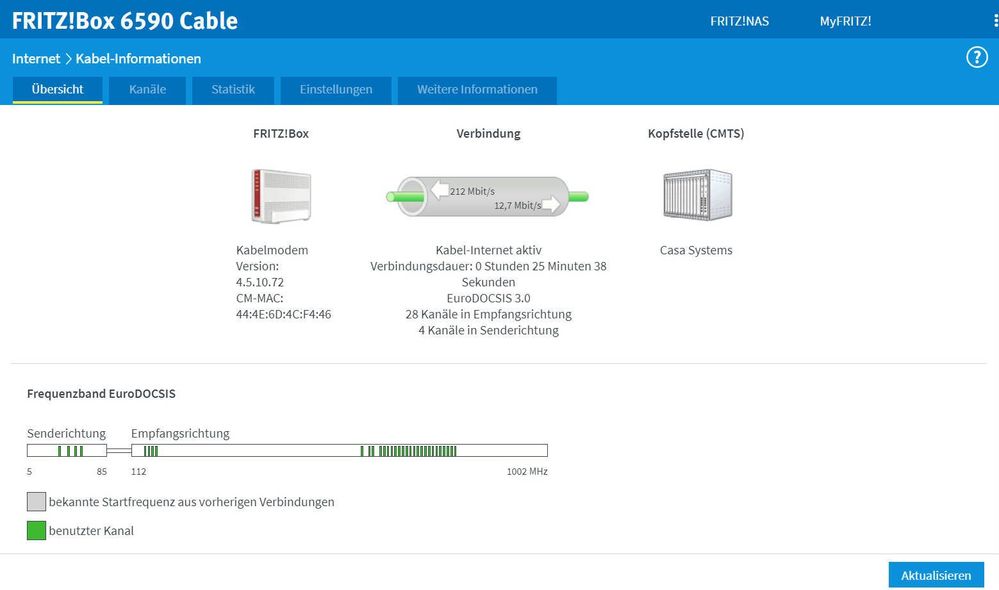Select the Übersicht tab
Image resolution: width=999 pixels, height=590 pixels.
click(x=57, y=89)
